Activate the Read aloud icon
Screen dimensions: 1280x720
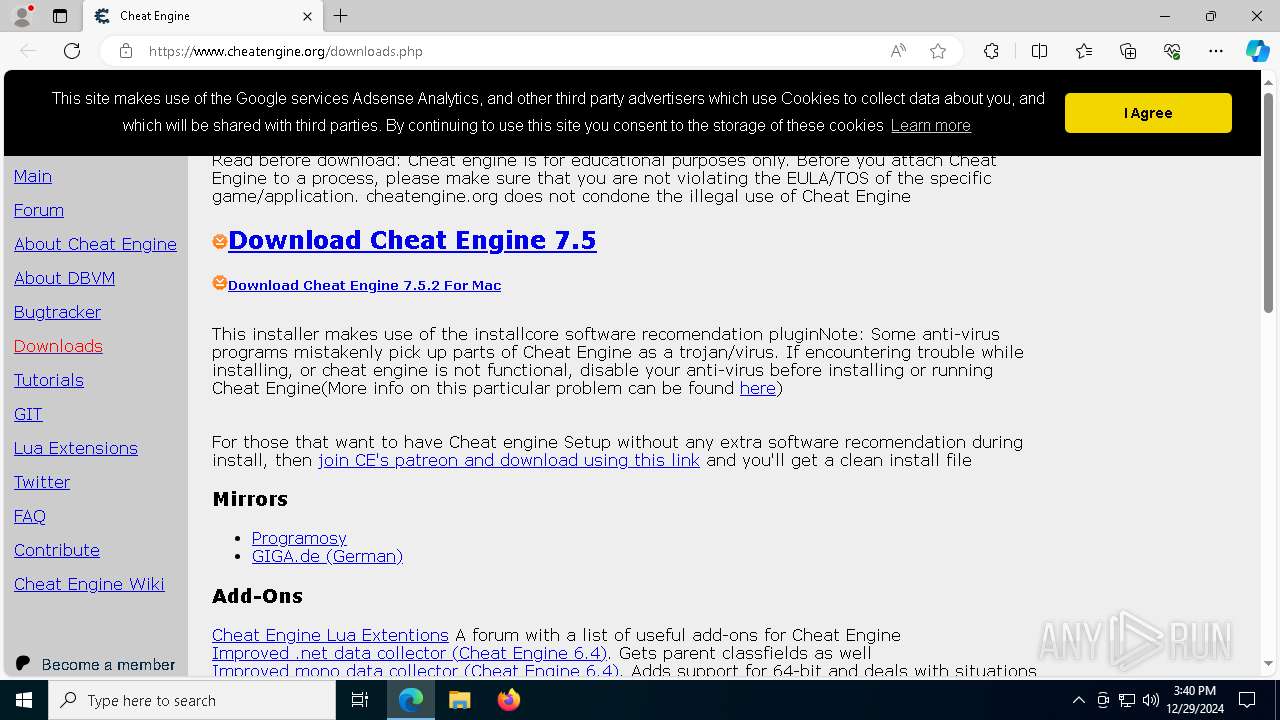[x=898, y=51]
